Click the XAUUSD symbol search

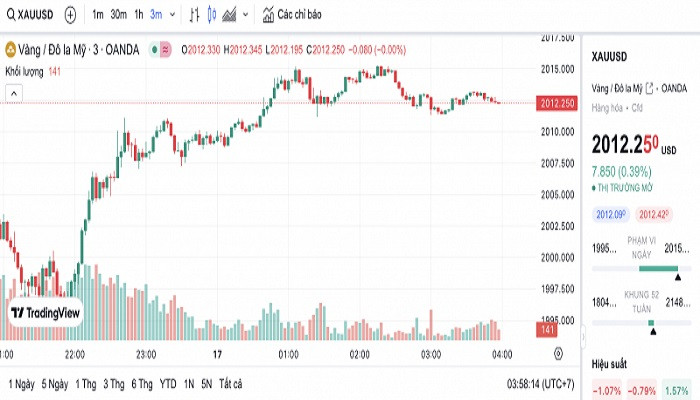(x=30, y=15)
